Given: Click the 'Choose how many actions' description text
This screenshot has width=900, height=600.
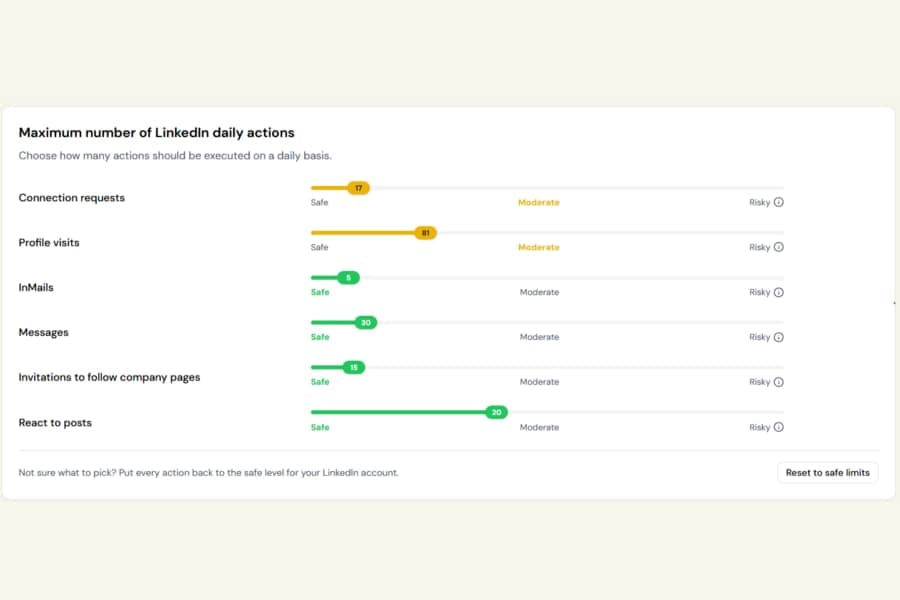Looking at the screenshot, I should pyautogui.click(x=175, y=156).
